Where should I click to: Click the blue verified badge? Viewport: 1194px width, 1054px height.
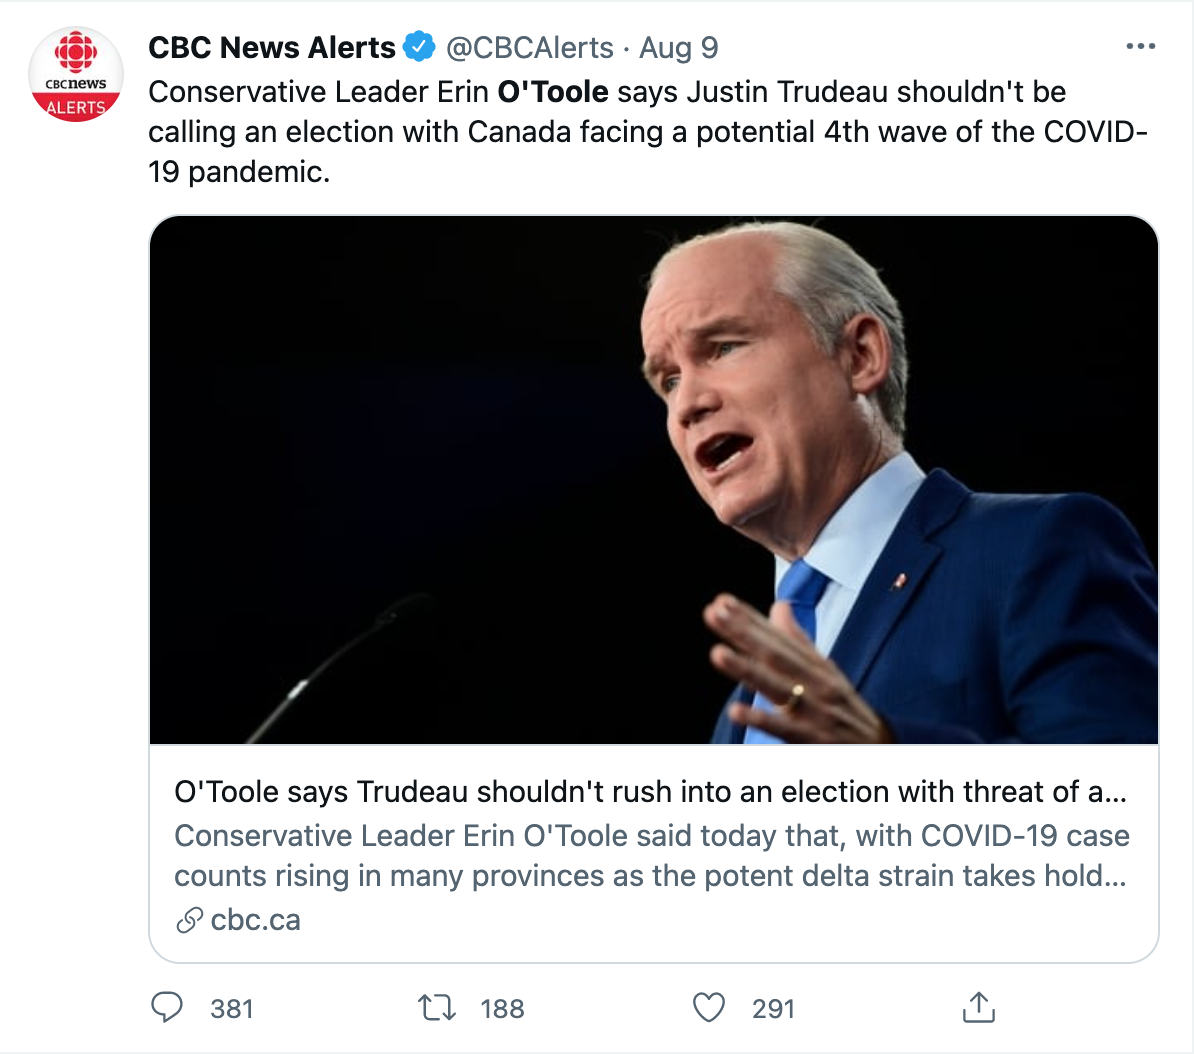[x=419, y=46]
